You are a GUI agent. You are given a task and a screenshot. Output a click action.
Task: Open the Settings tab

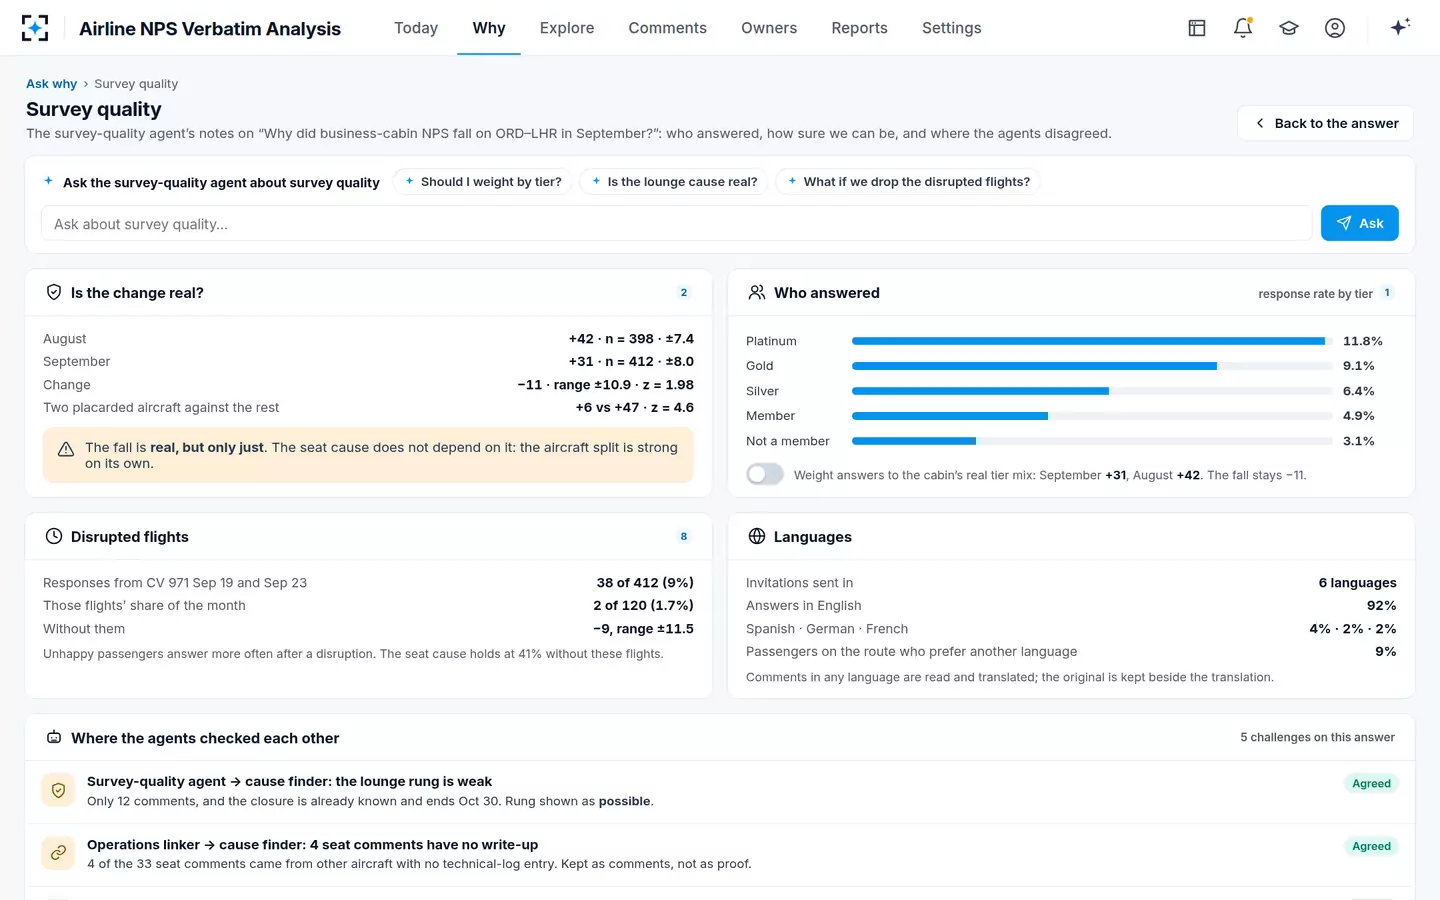pos(951,28)
